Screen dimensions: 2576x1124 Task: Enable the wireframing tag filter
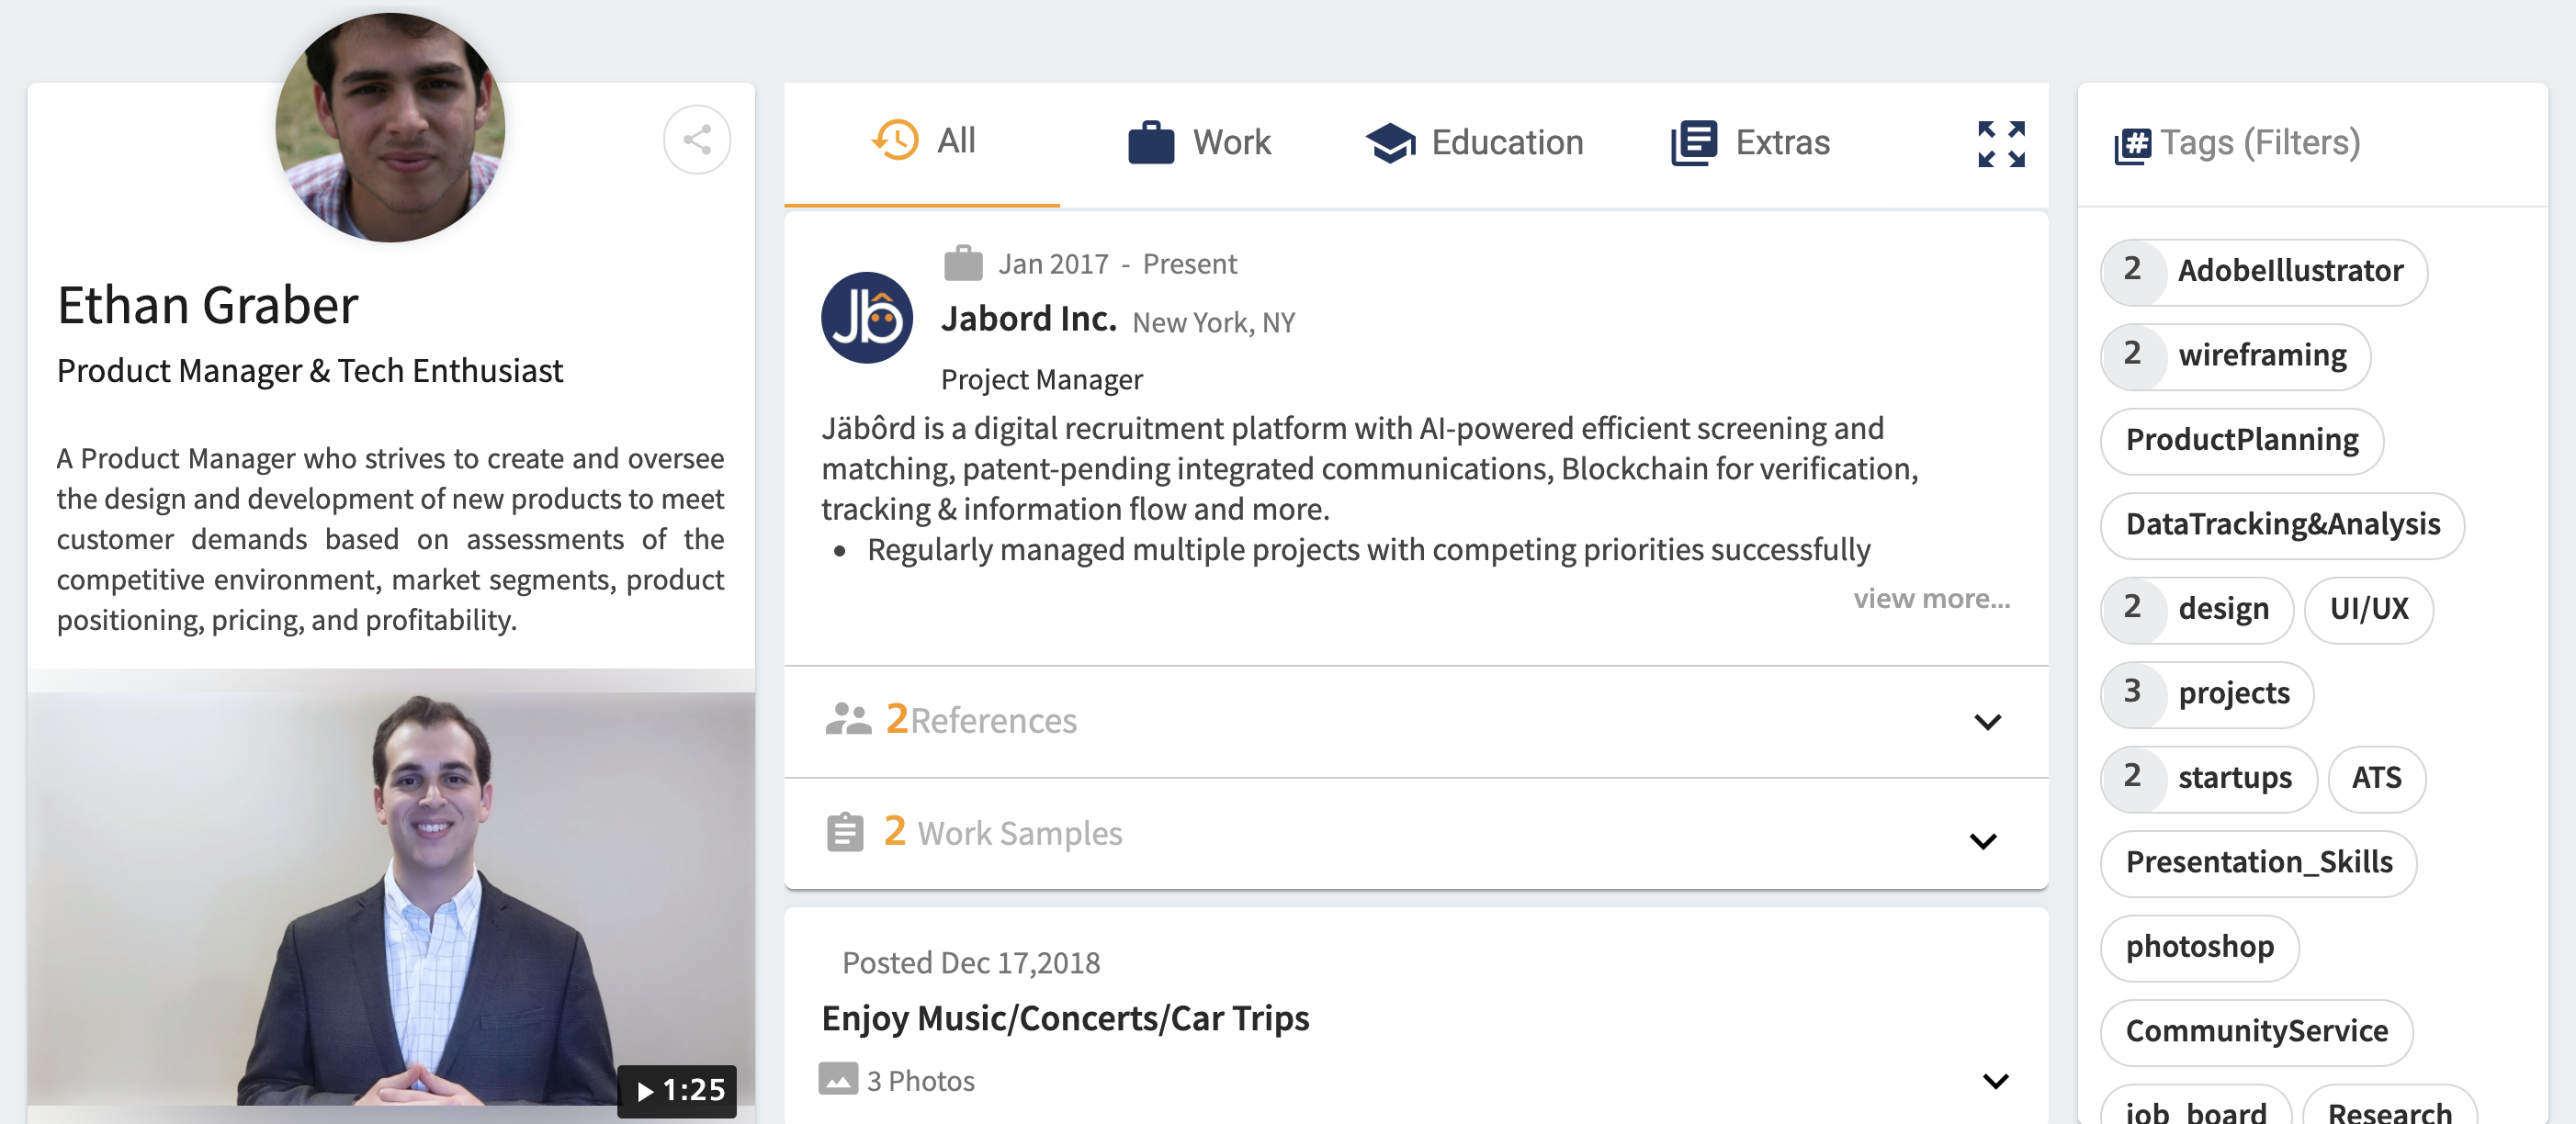tap(2236, 356)
